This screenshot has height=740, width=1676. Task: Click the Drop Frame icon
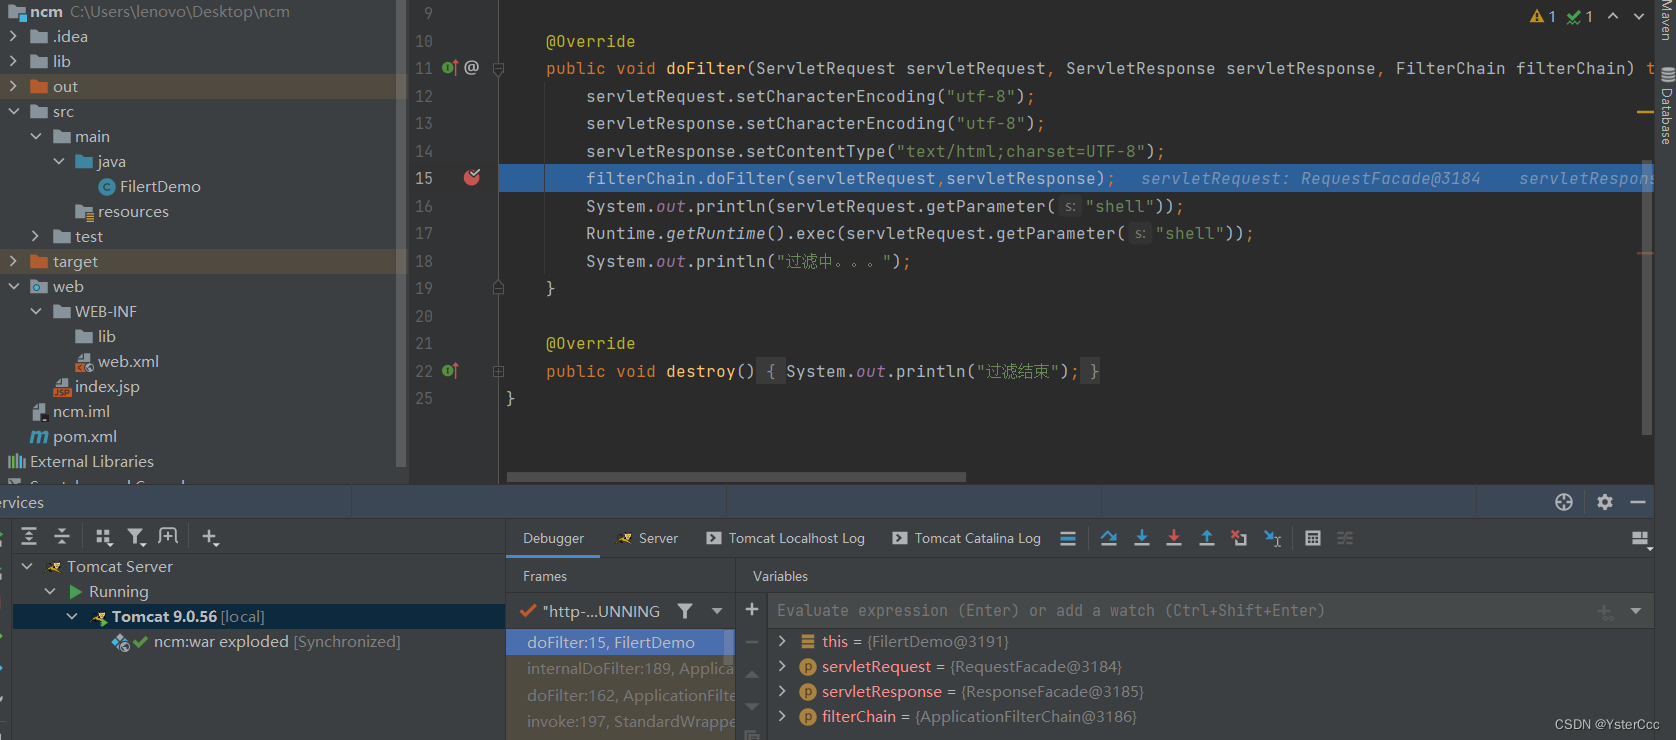pos(1239,538)
